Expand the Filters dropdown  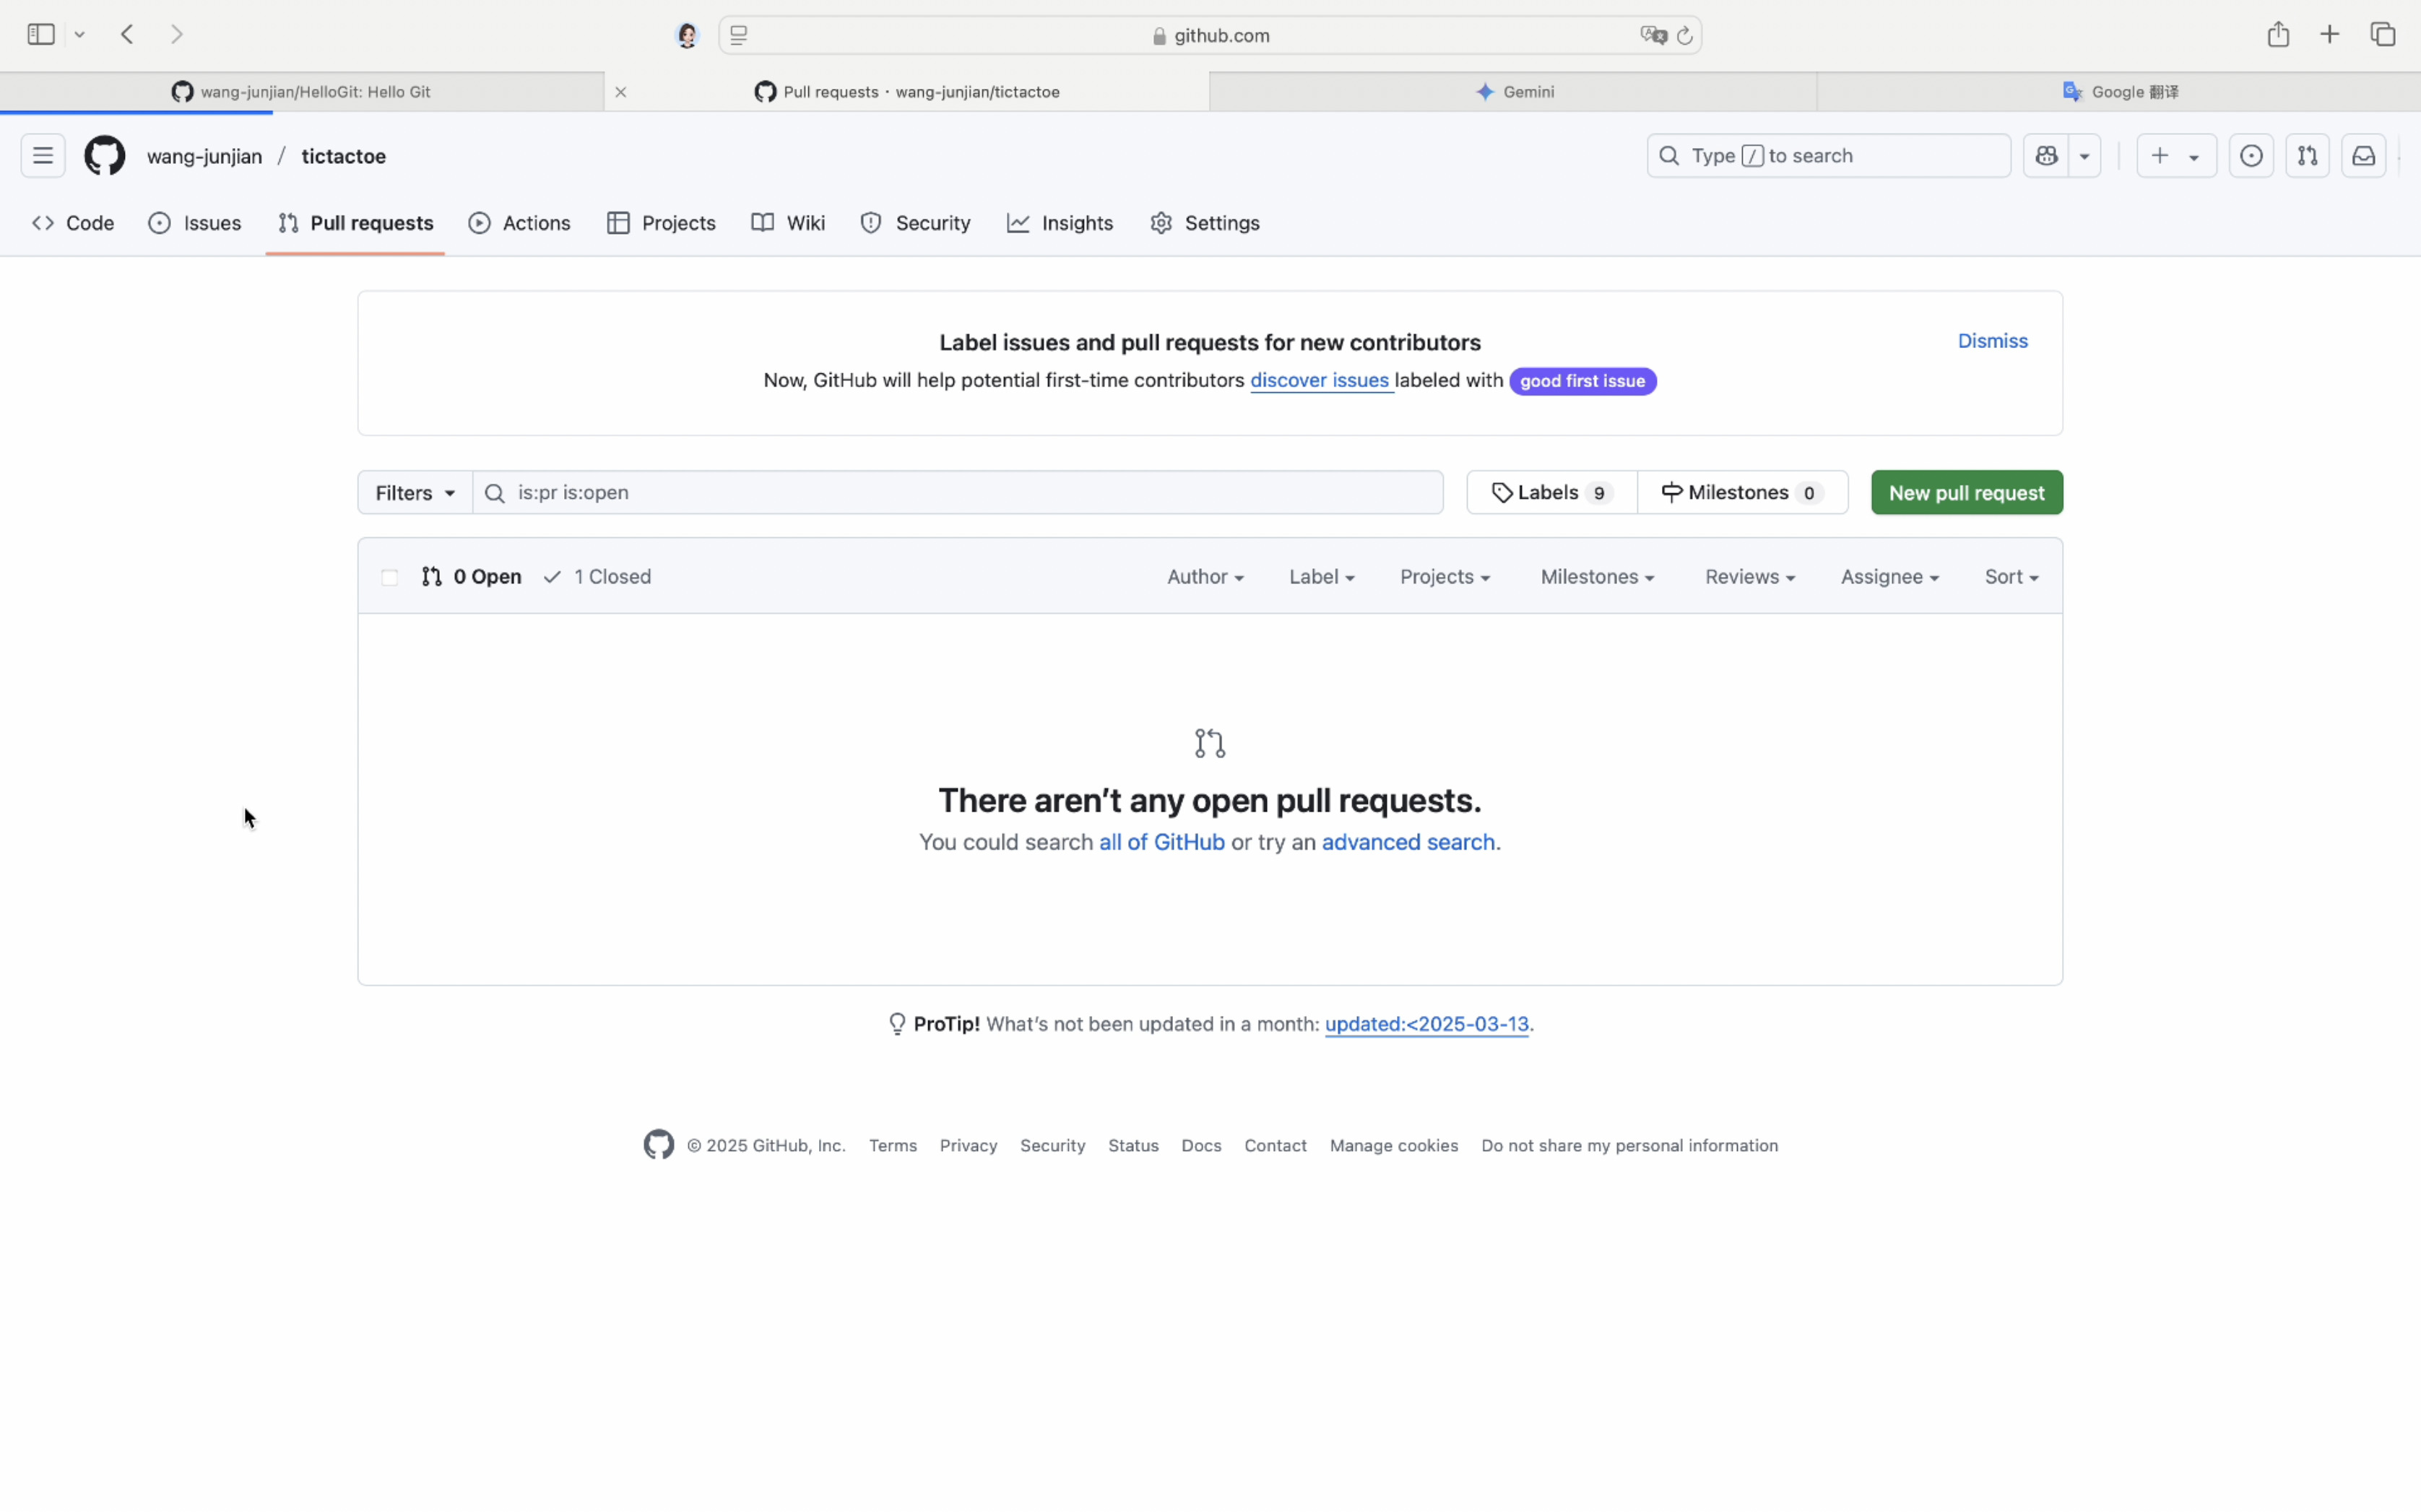(x=415, y=493)
